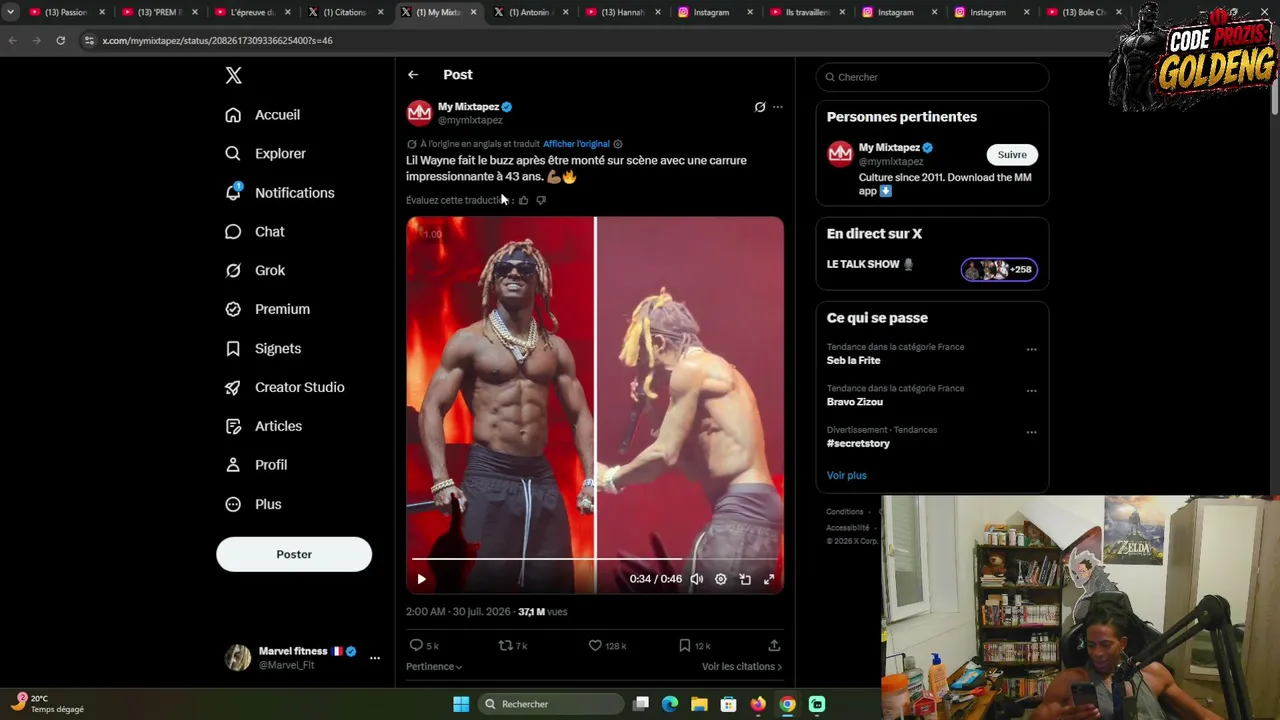Mute the video with the speaker icon
The width and height of the screenshot is (1280, 720).
pos(696,579)
